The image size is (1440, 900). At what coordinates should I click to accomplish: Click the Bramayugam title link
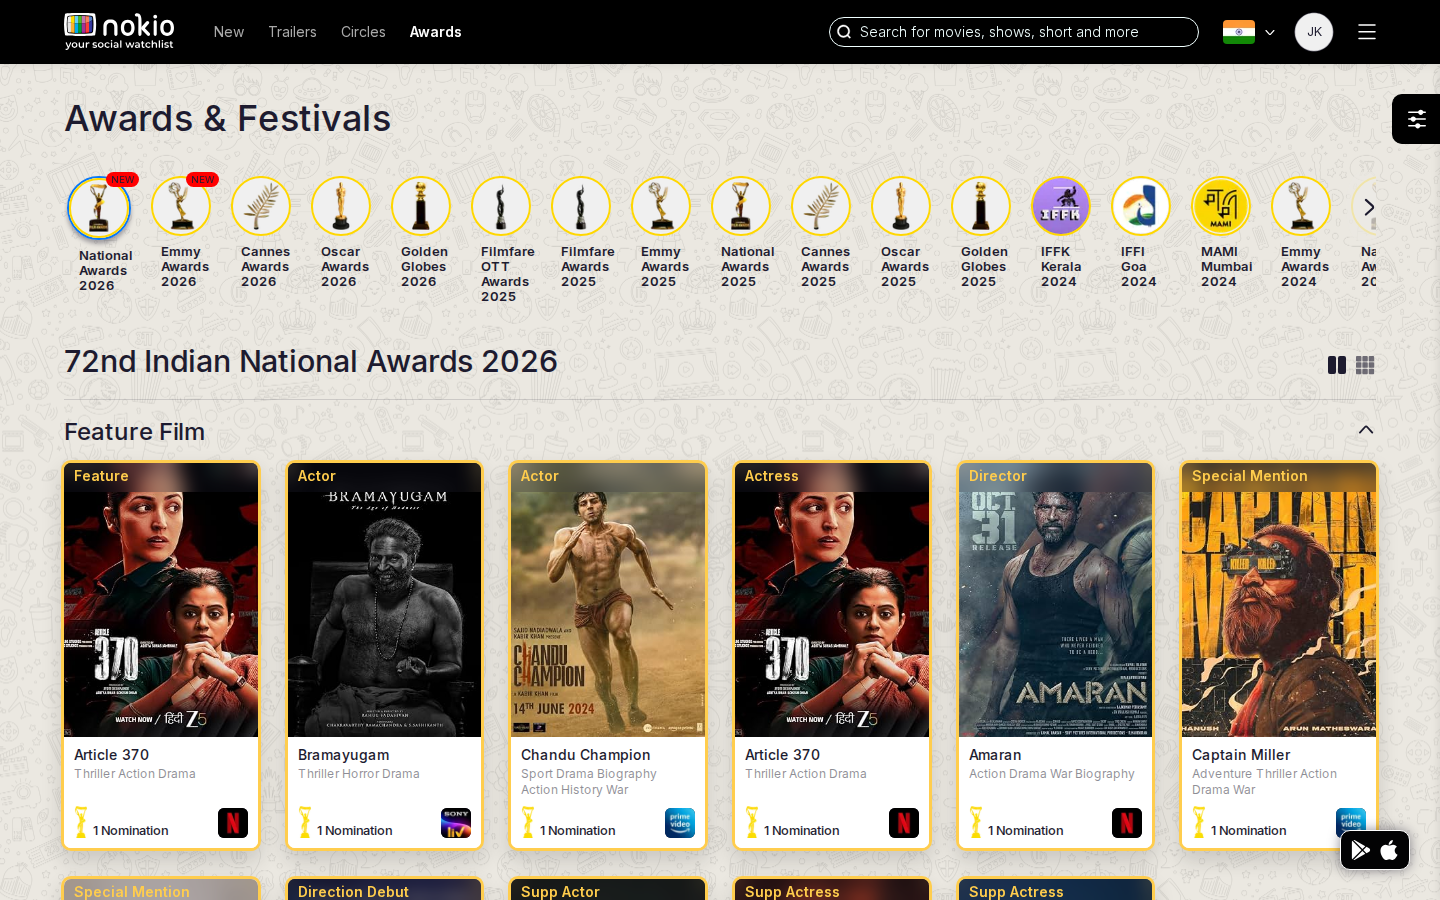pyautogui.click(x=343, y=755)
